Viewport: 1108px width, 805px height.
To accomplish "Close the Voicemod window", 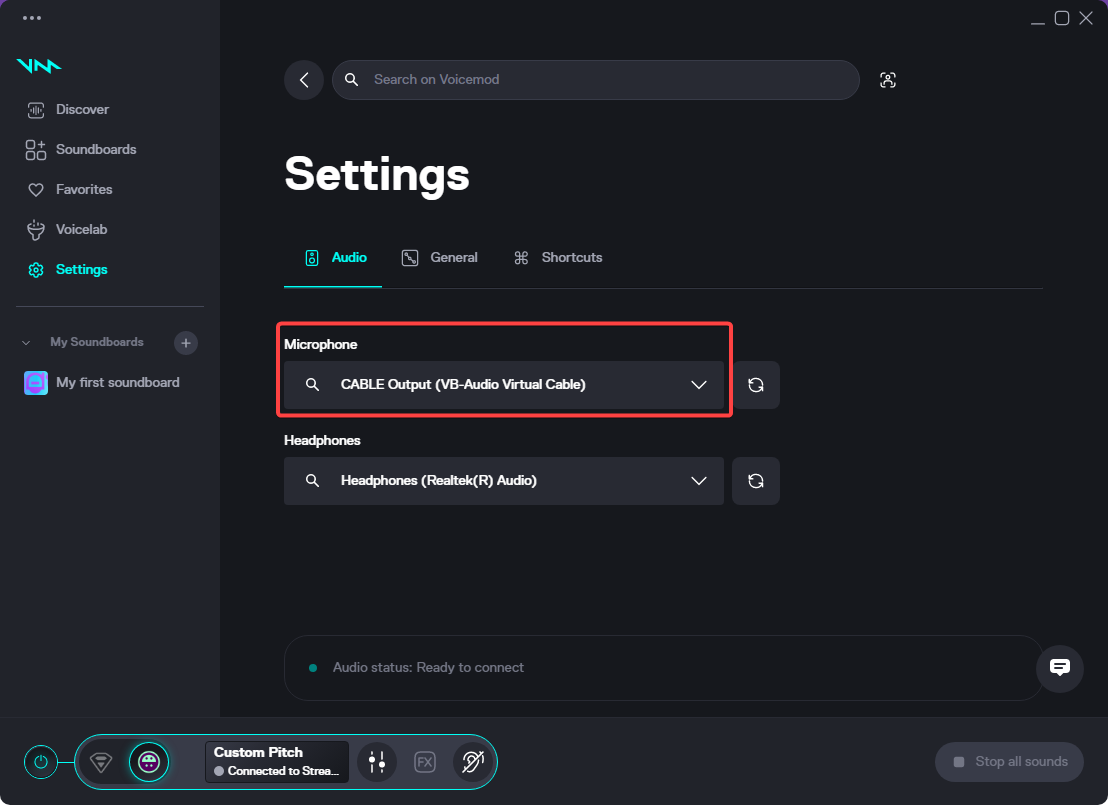I will (1086, 18).
